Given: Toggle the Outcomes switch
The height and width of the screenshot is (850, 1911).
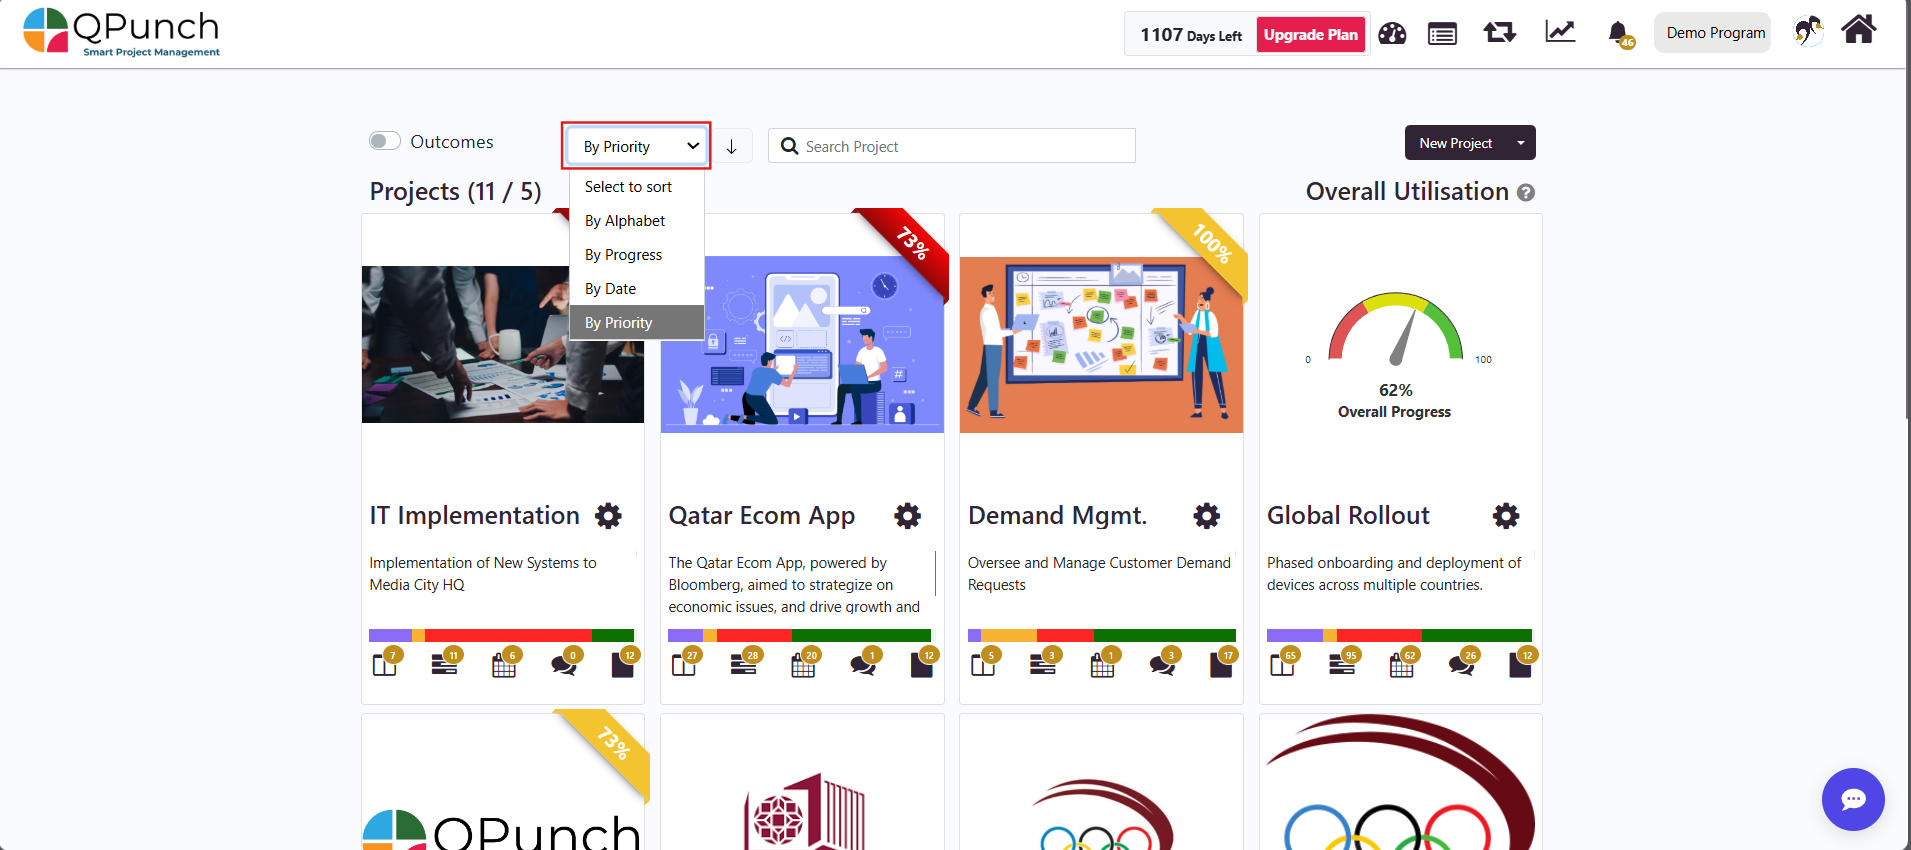Looking at the screenshot, I should click(x=385, y=141).
